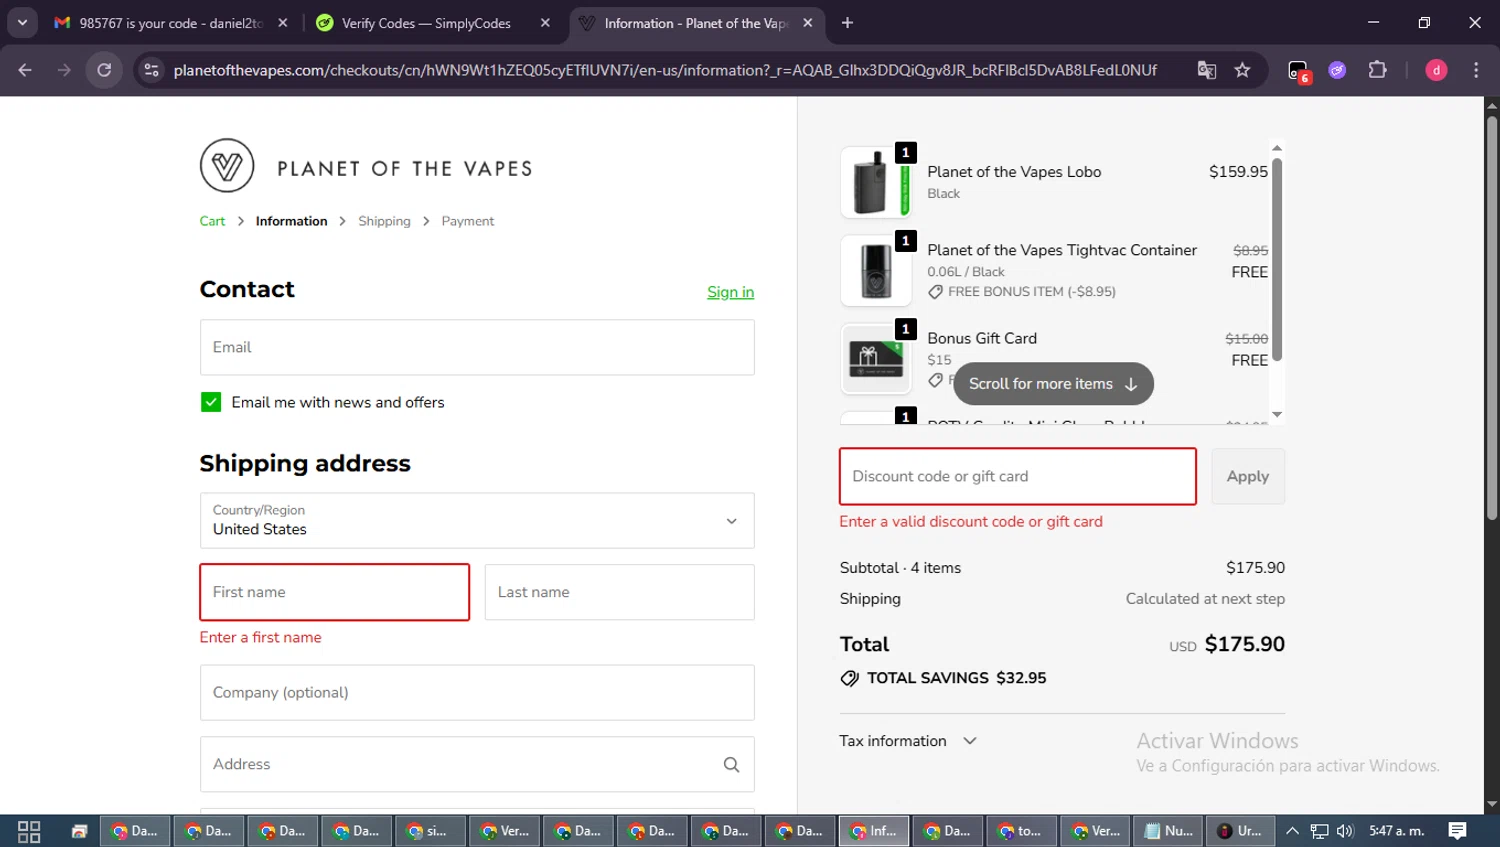Open the 'Ur...' taskbar application
The image size is (1500, 847).
point(1241,831)
